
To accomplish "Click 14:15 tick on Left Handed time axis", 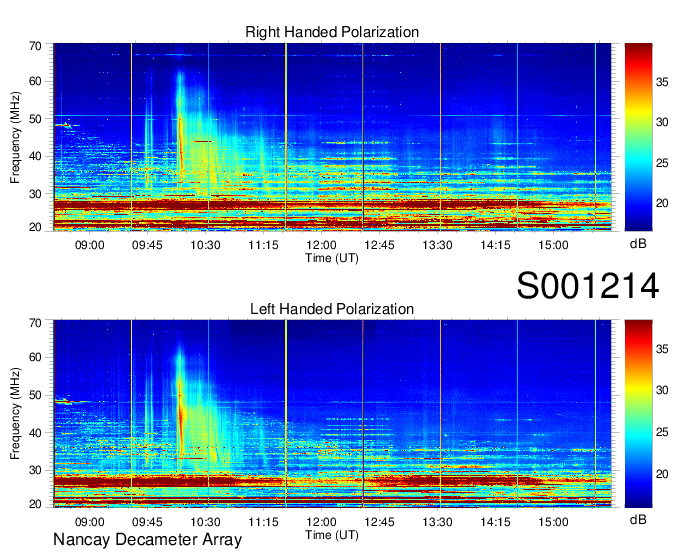I will [x=495, y=522].
